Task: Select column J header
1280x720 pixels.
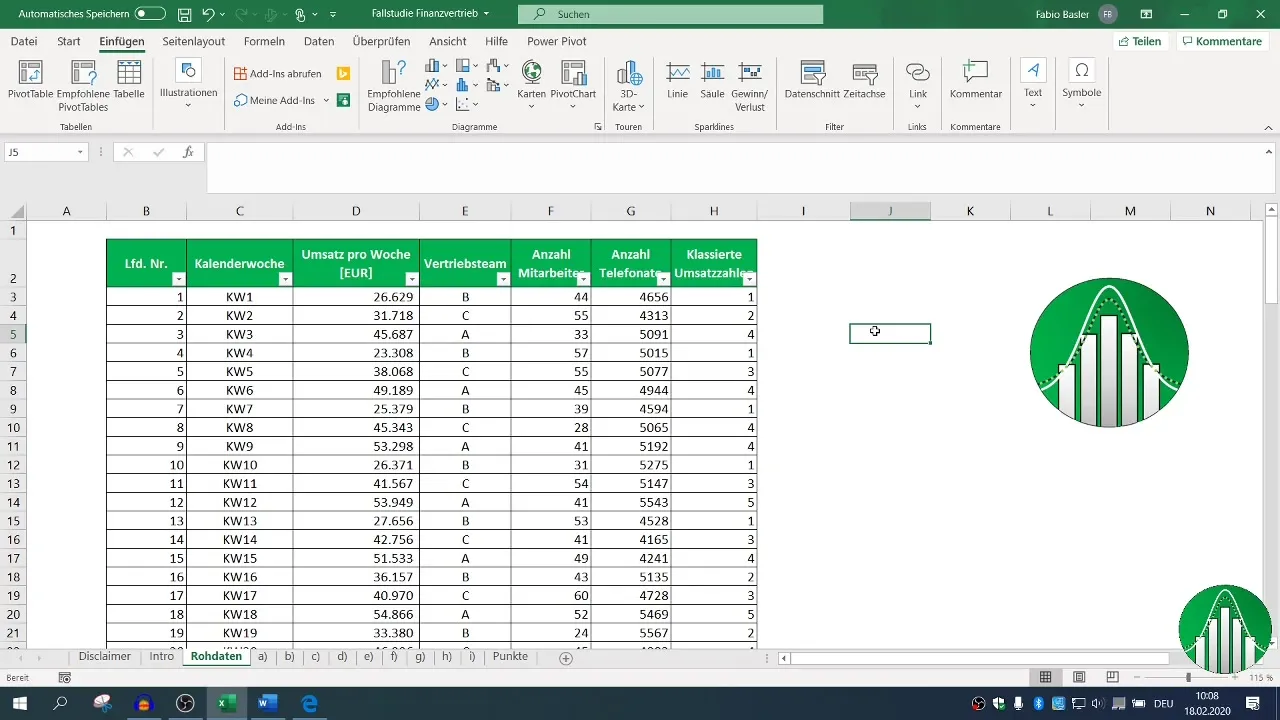Action: click(x=890, y=211)
